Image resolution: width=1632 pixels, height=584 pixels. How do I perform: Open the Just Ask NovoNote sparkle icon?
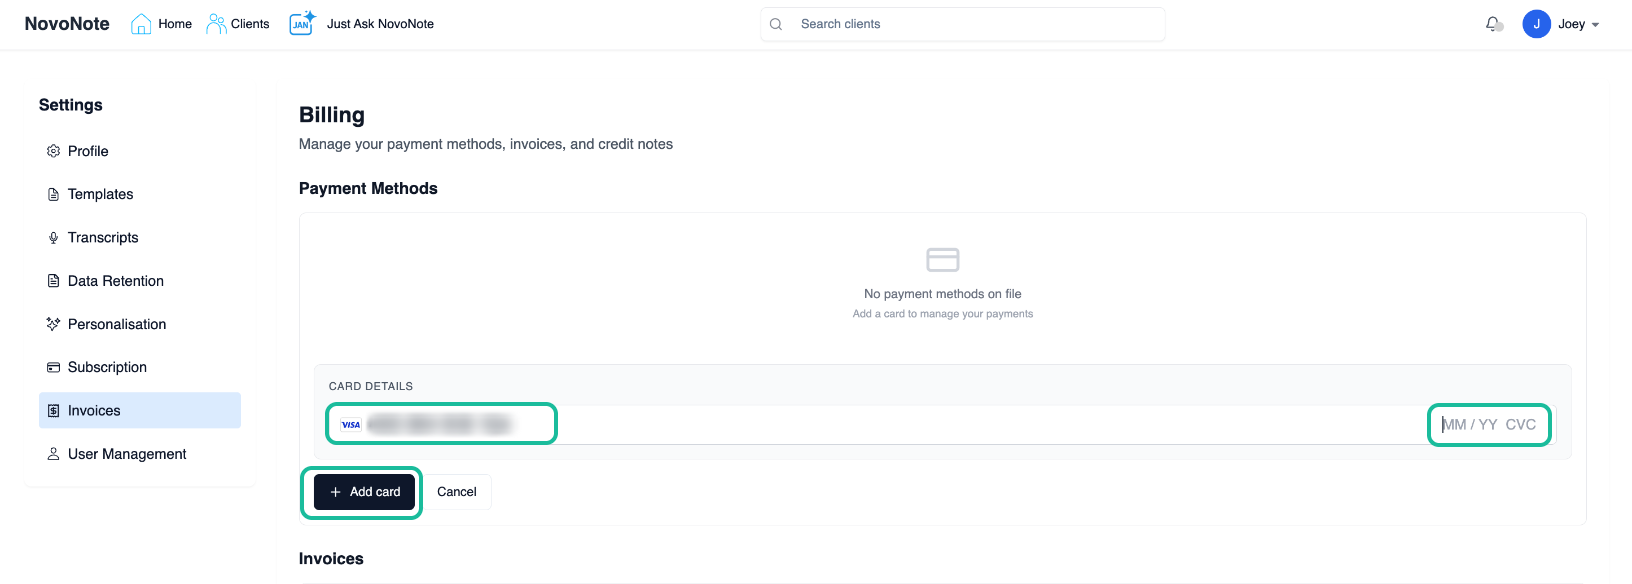pos(302,23)
